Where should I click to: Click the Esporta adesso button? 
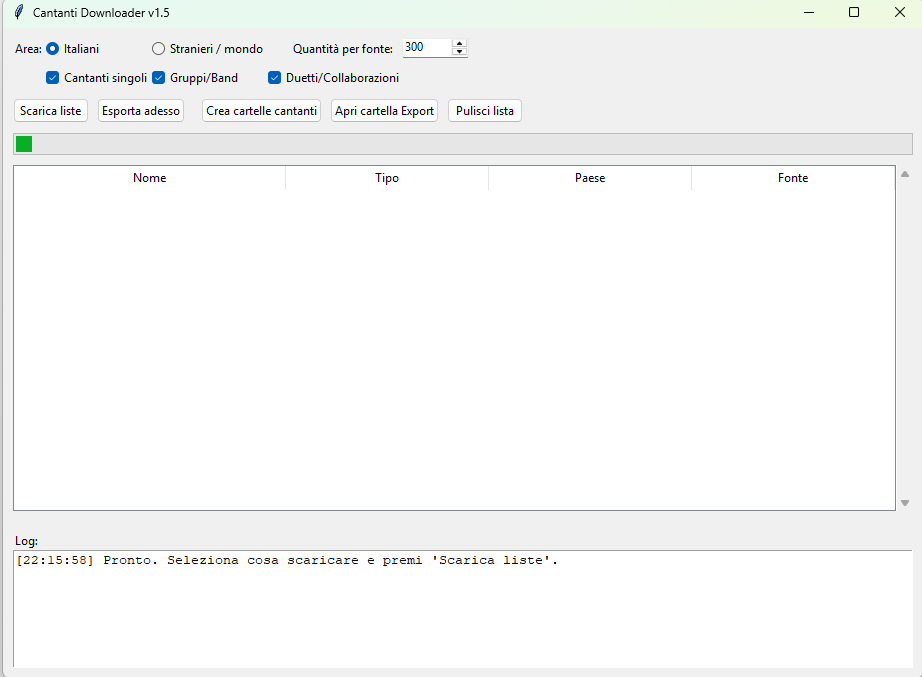(141, 111)
